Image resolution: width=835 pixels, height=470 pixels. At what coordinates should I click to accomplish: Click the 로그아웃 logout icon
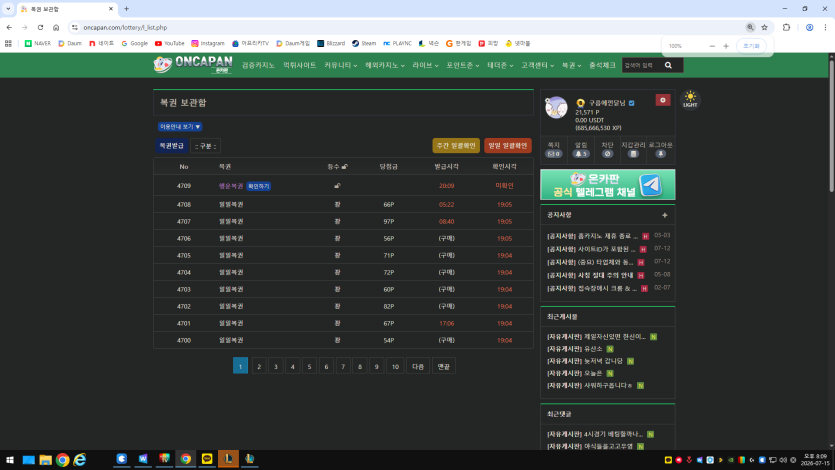point(660,154)
